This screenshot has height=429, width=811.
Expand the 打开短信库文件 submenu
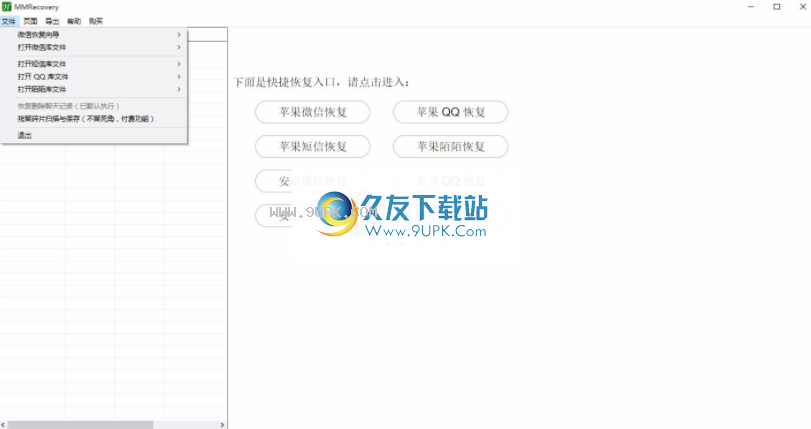pyautogui.click(x=94, y=64)
